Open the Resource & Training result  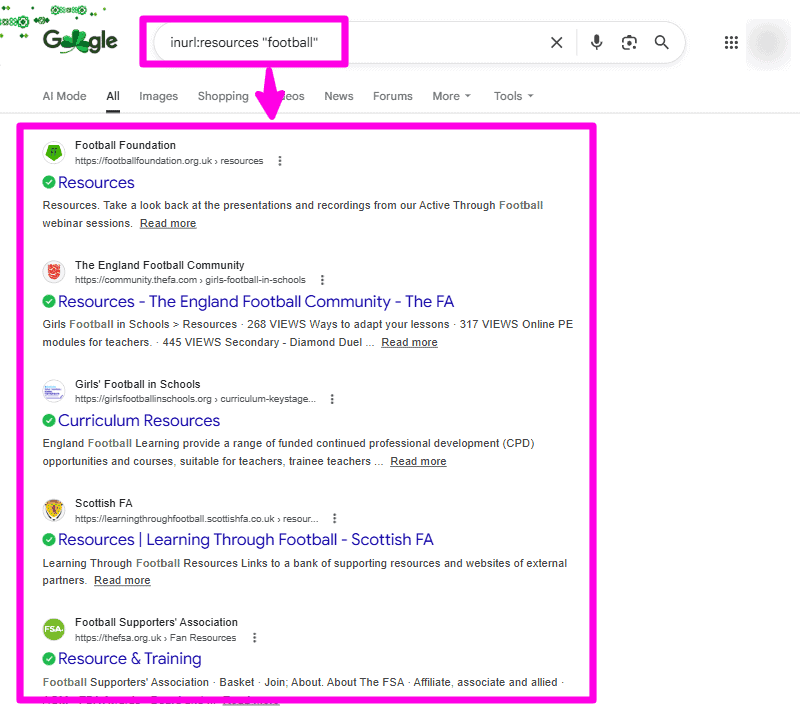pyautogui.click(x=130, y=659)
